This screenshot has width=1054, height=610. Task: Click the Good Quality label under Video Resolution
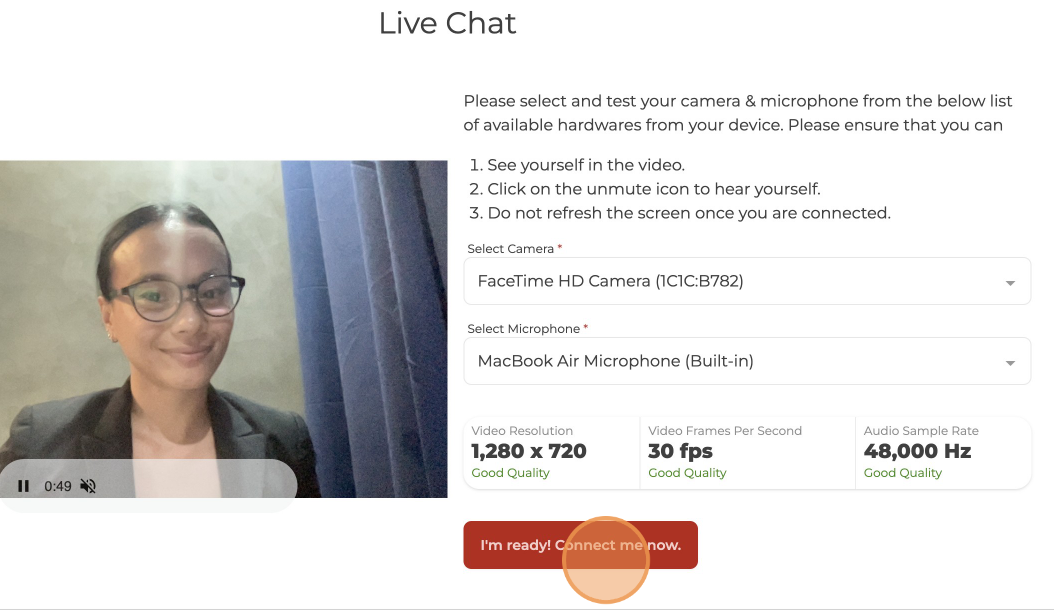pyautogui.click(x=510, y=473)
